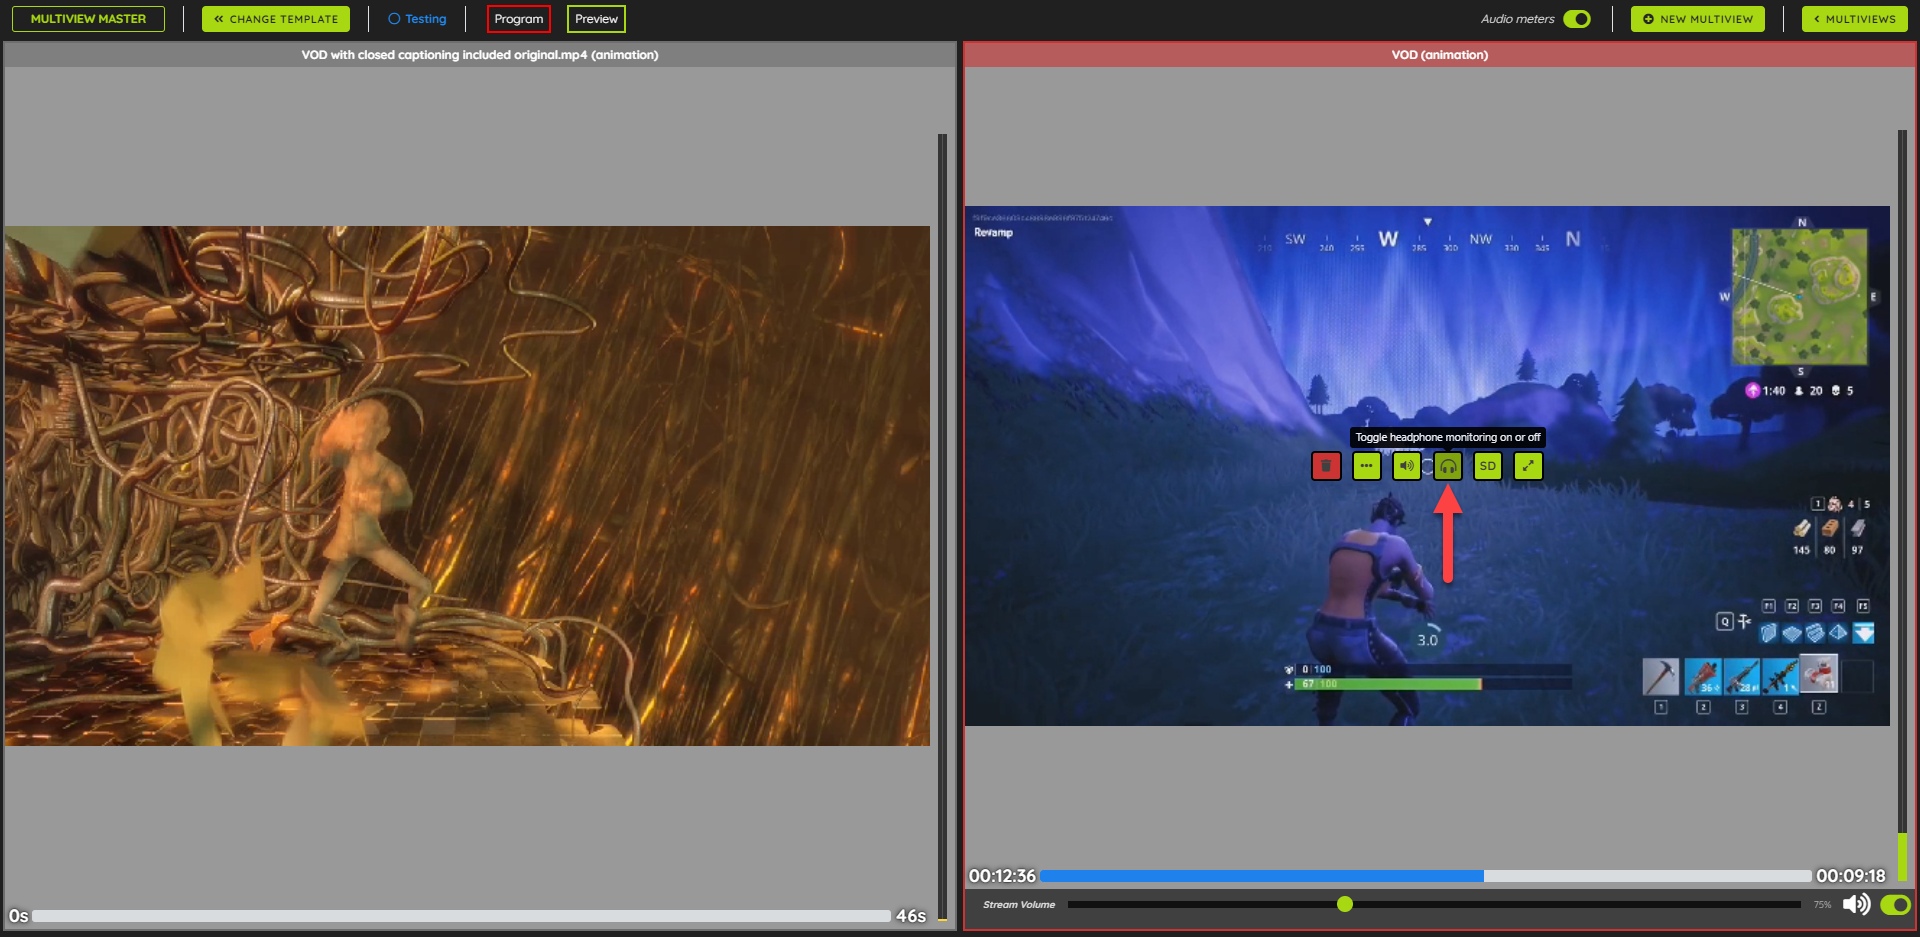Adjust the Stream Volume slider handle
This screenshot has height=937, width=1920.
pyautogui.click(x=1345, y=904)
